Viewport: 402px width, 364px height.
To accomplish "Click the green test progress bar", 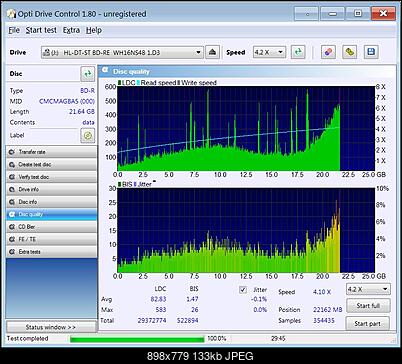I will pyautogui.click(x=137, y=339).
